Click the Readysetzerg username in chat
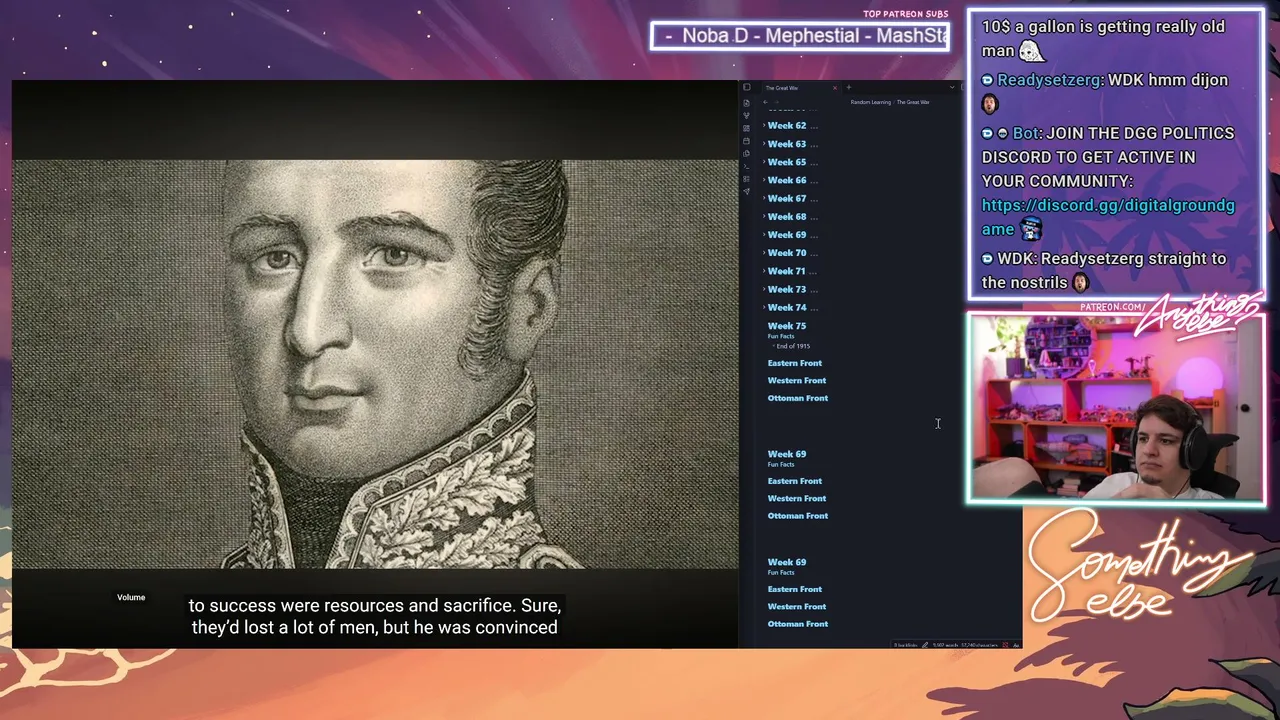Viewport: 1280px width, 720px height. pyautogui.click(x=1049, y=80)
